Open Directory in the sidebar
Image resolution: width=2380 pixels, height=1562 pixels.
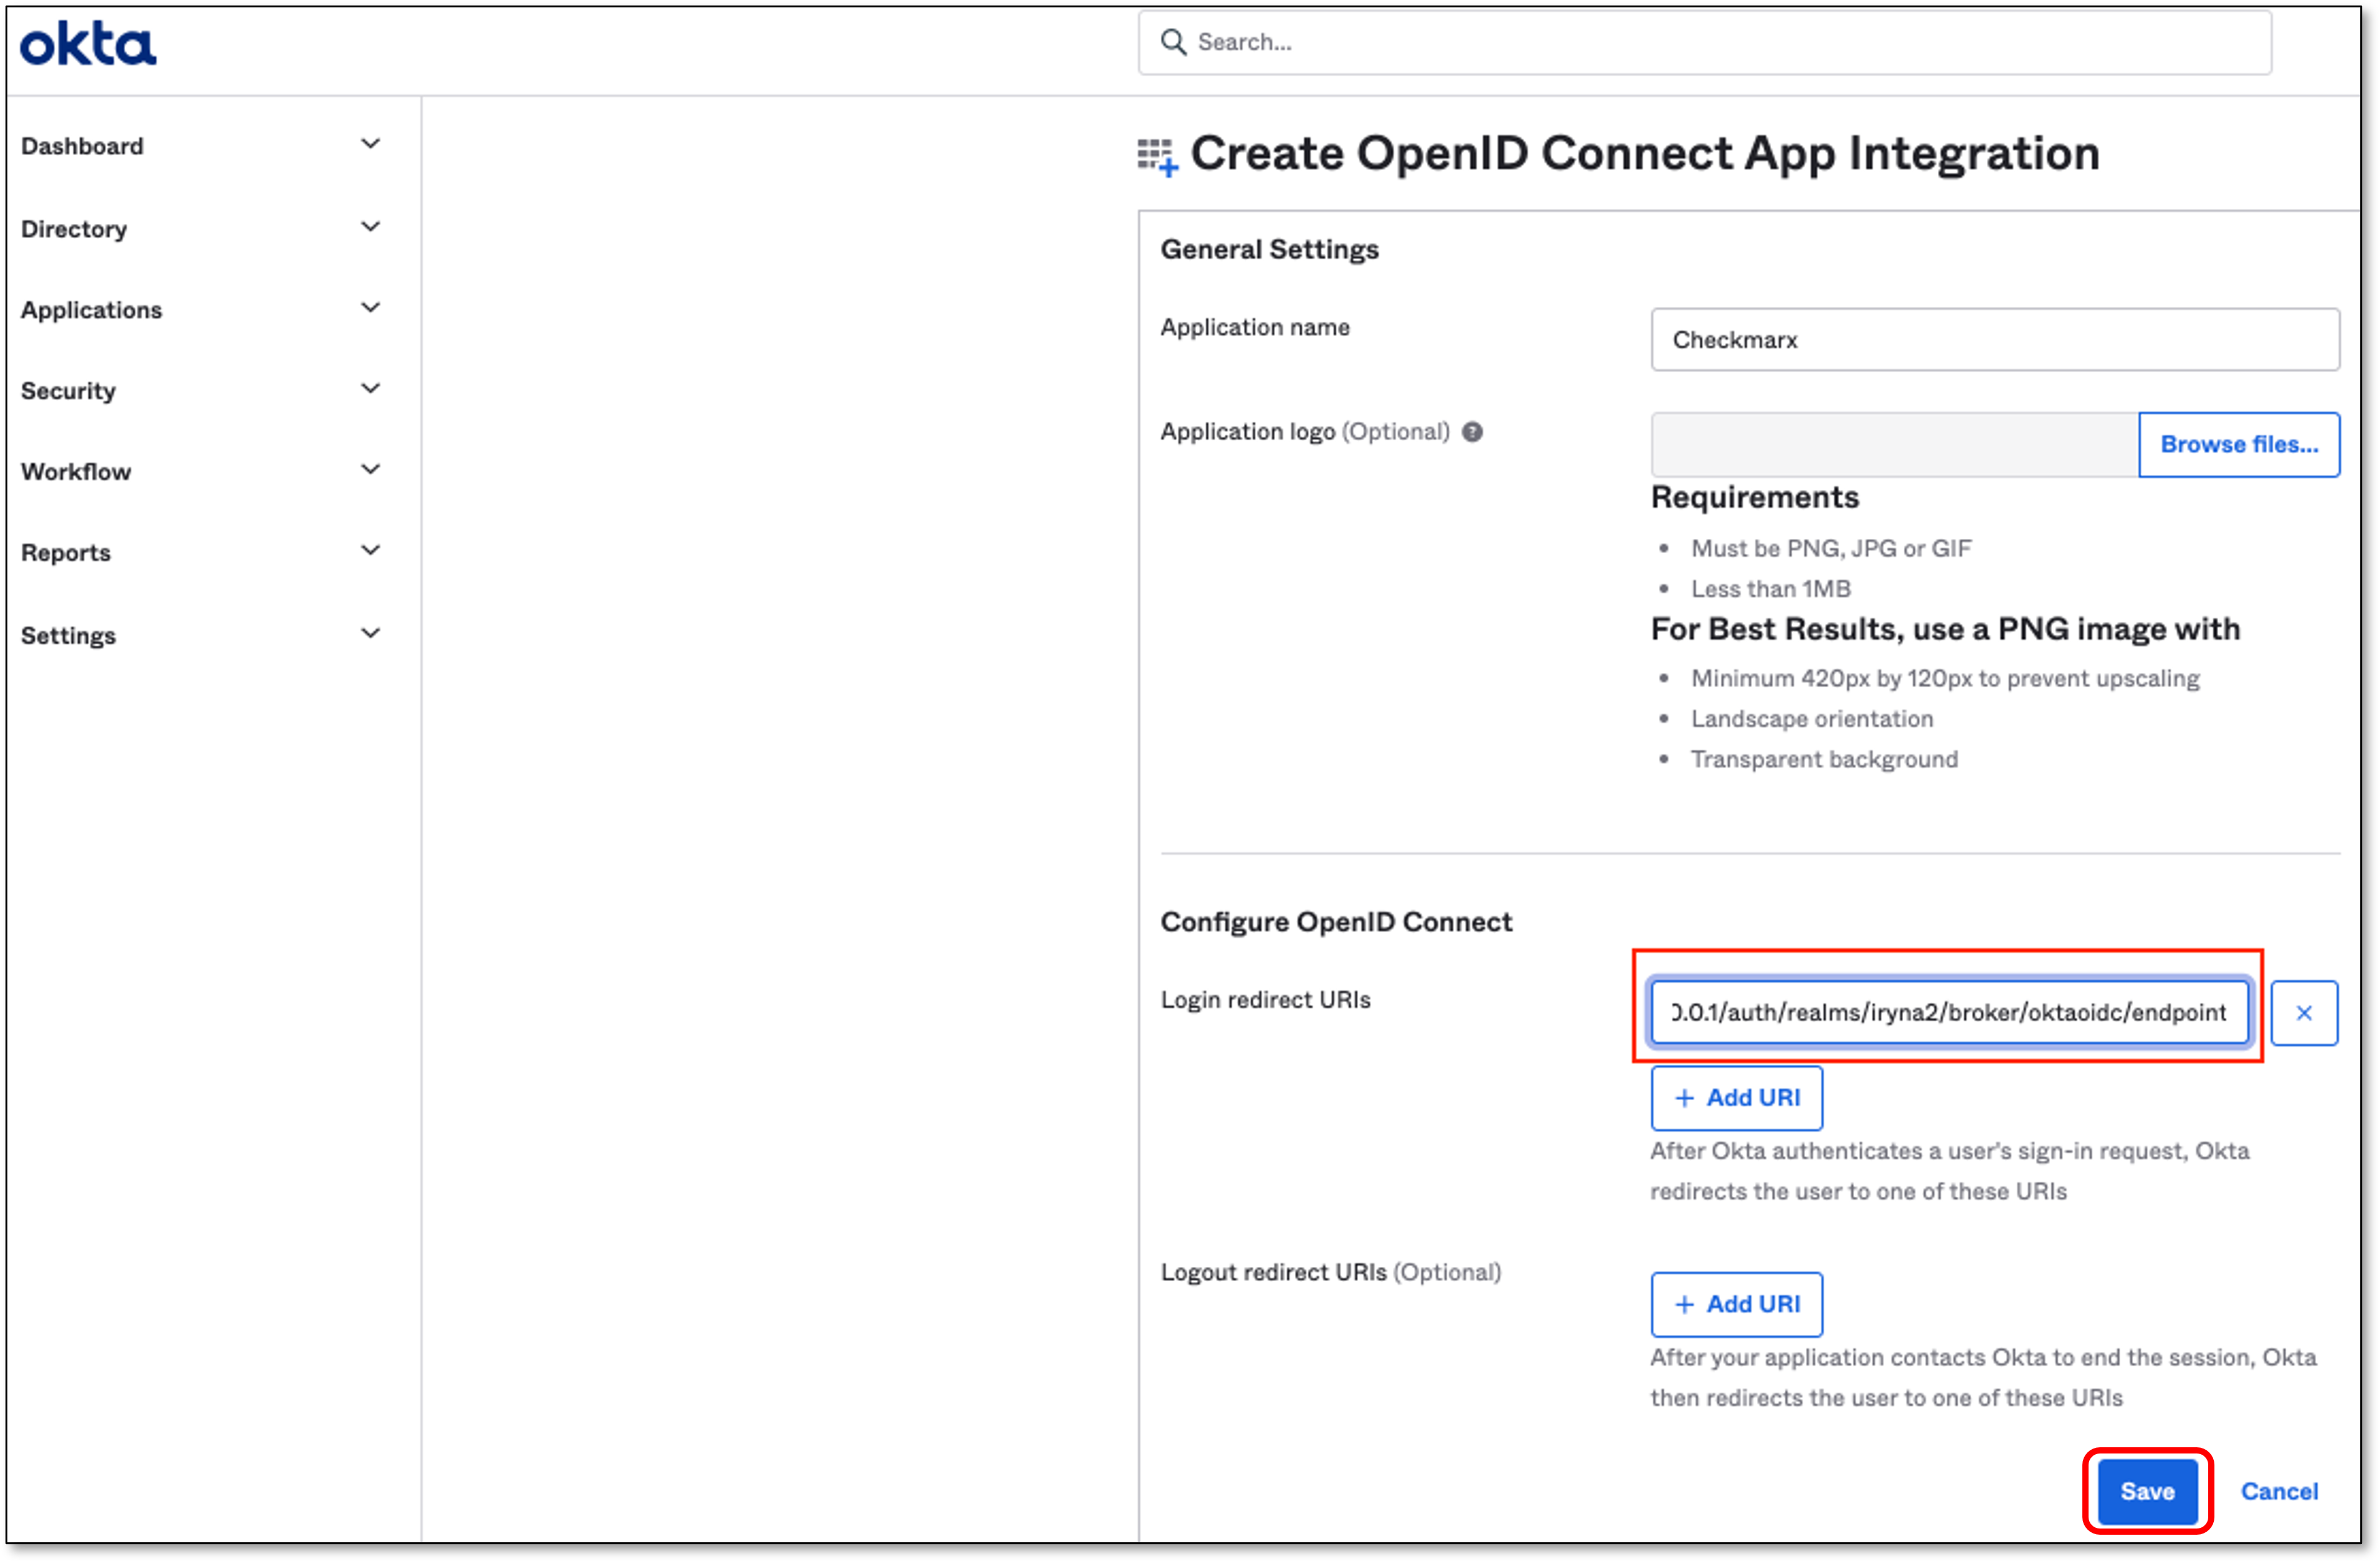74,229
